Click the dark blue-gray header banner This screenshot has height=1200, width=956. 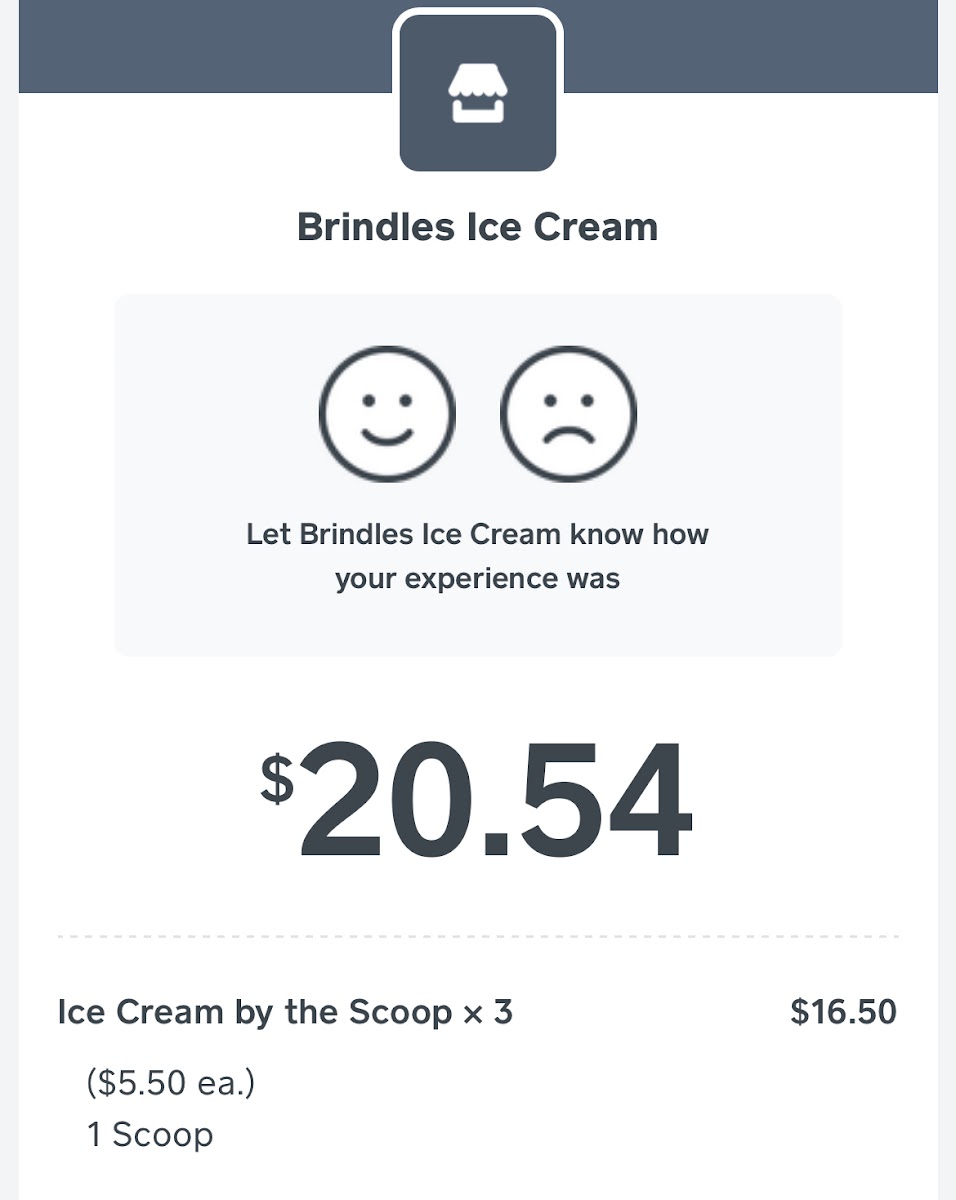pos(200,45)
